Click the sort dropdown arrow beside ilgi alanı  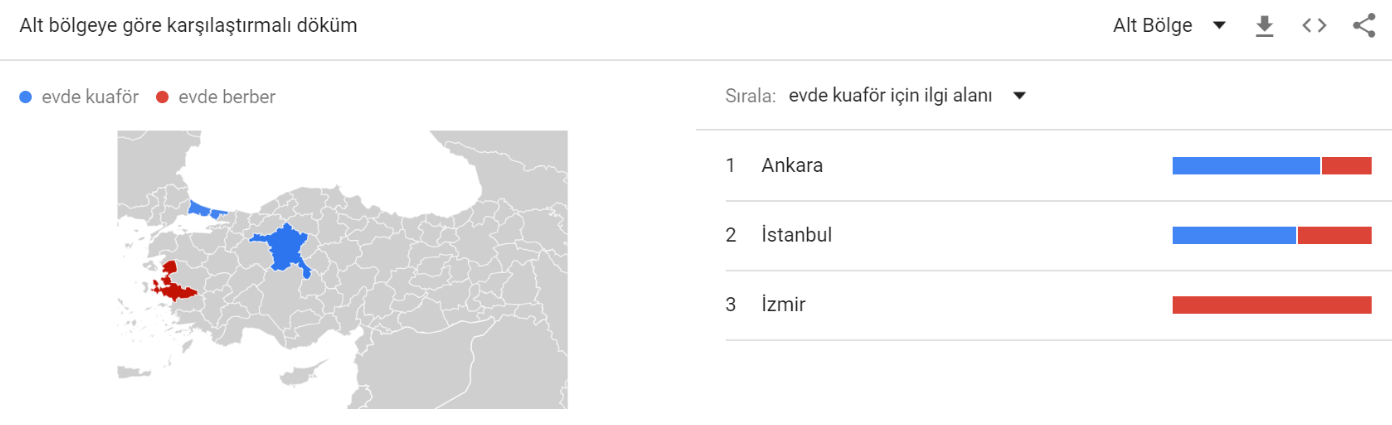[x=1019, y=96]
